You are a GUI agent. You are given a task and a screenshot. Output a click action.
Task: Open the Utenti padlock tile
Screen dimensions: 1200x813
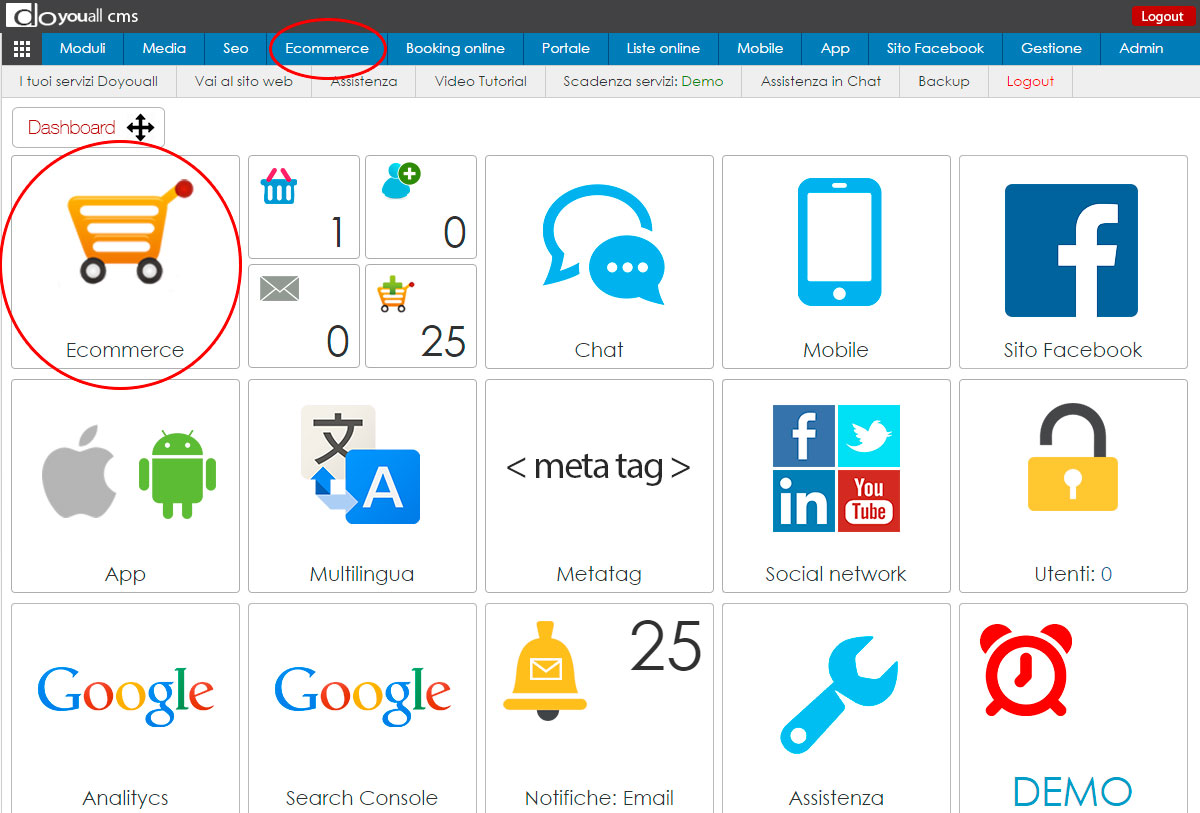pos(1073,486)
